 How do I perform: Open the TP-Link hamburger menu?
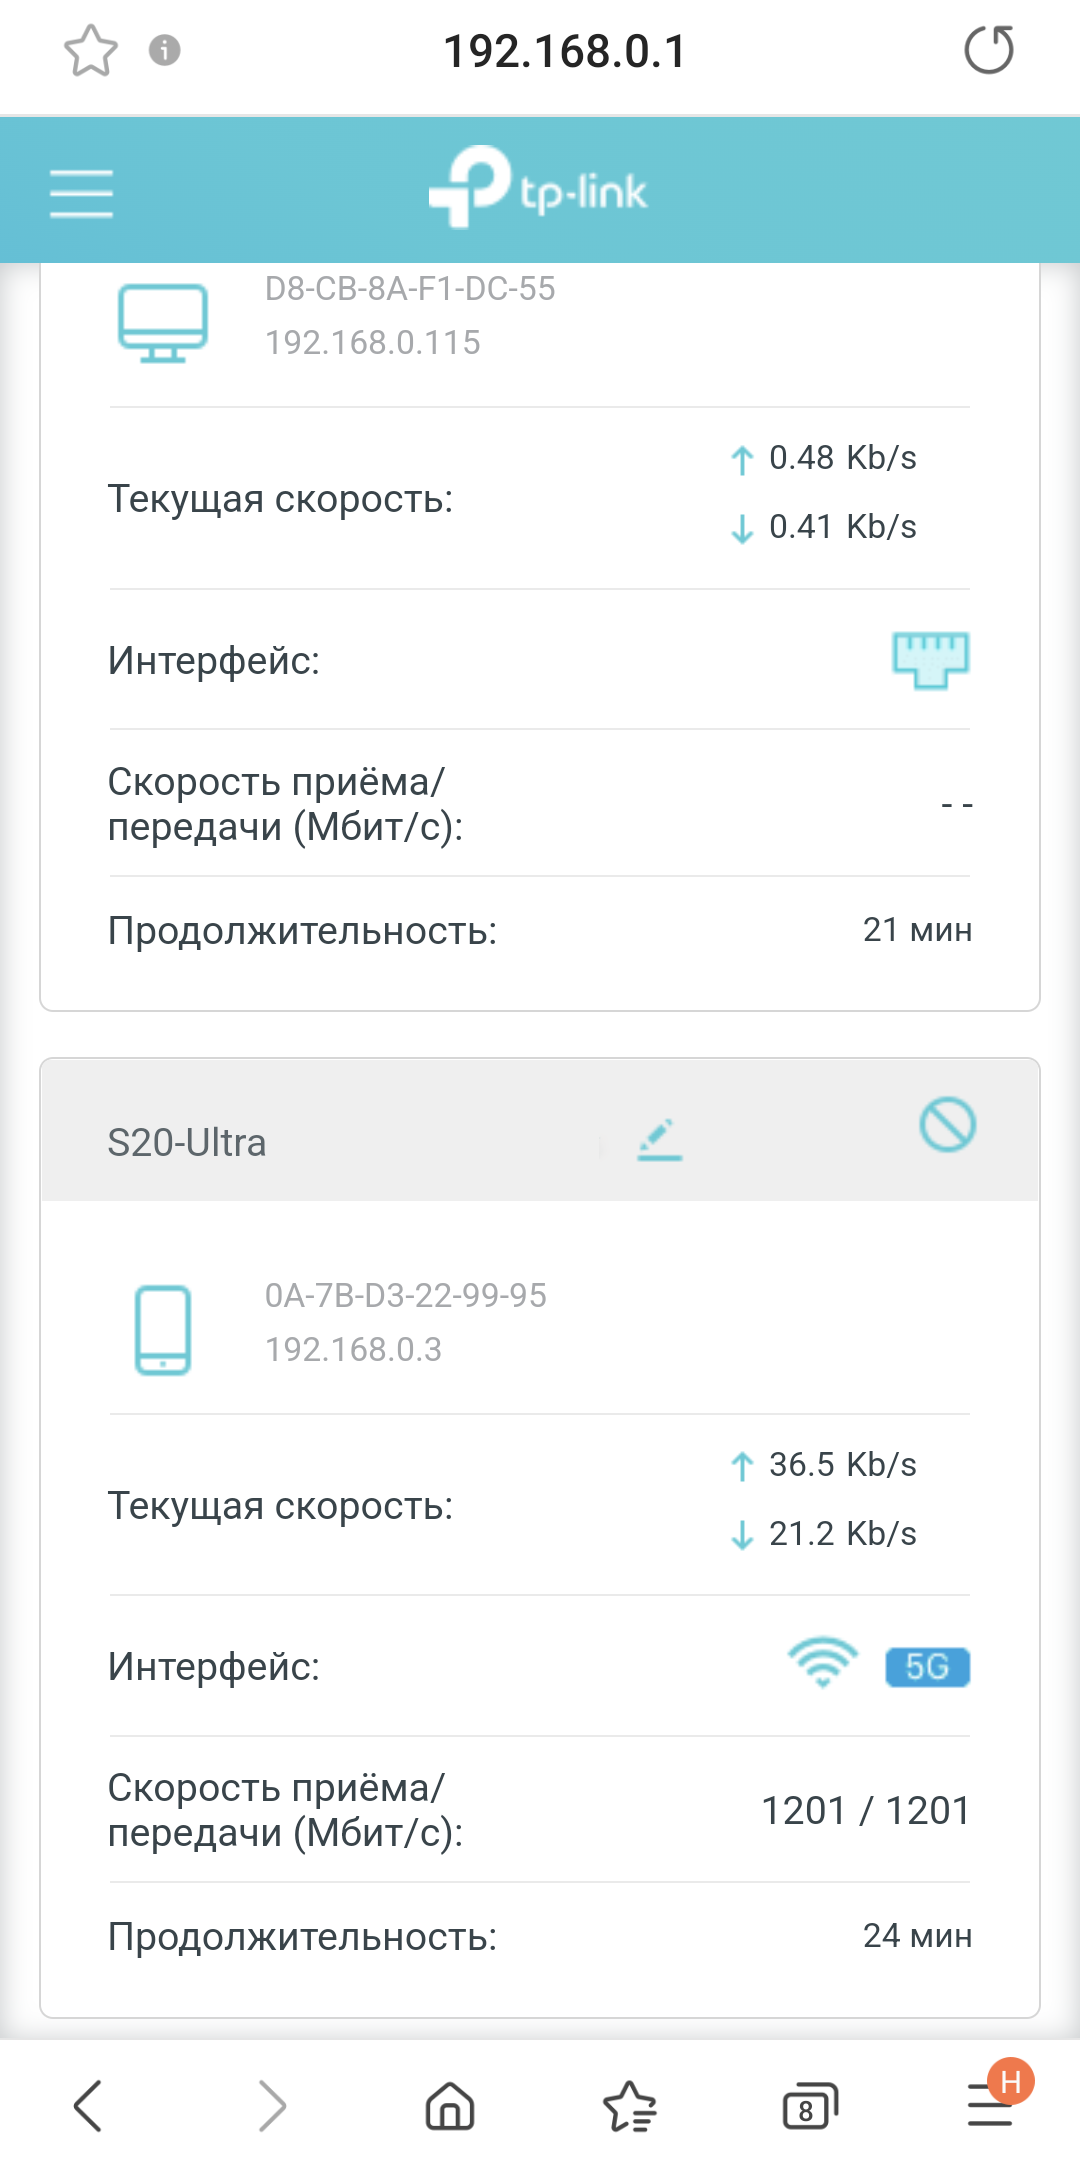pyautogui.click(x=81, y=193)
